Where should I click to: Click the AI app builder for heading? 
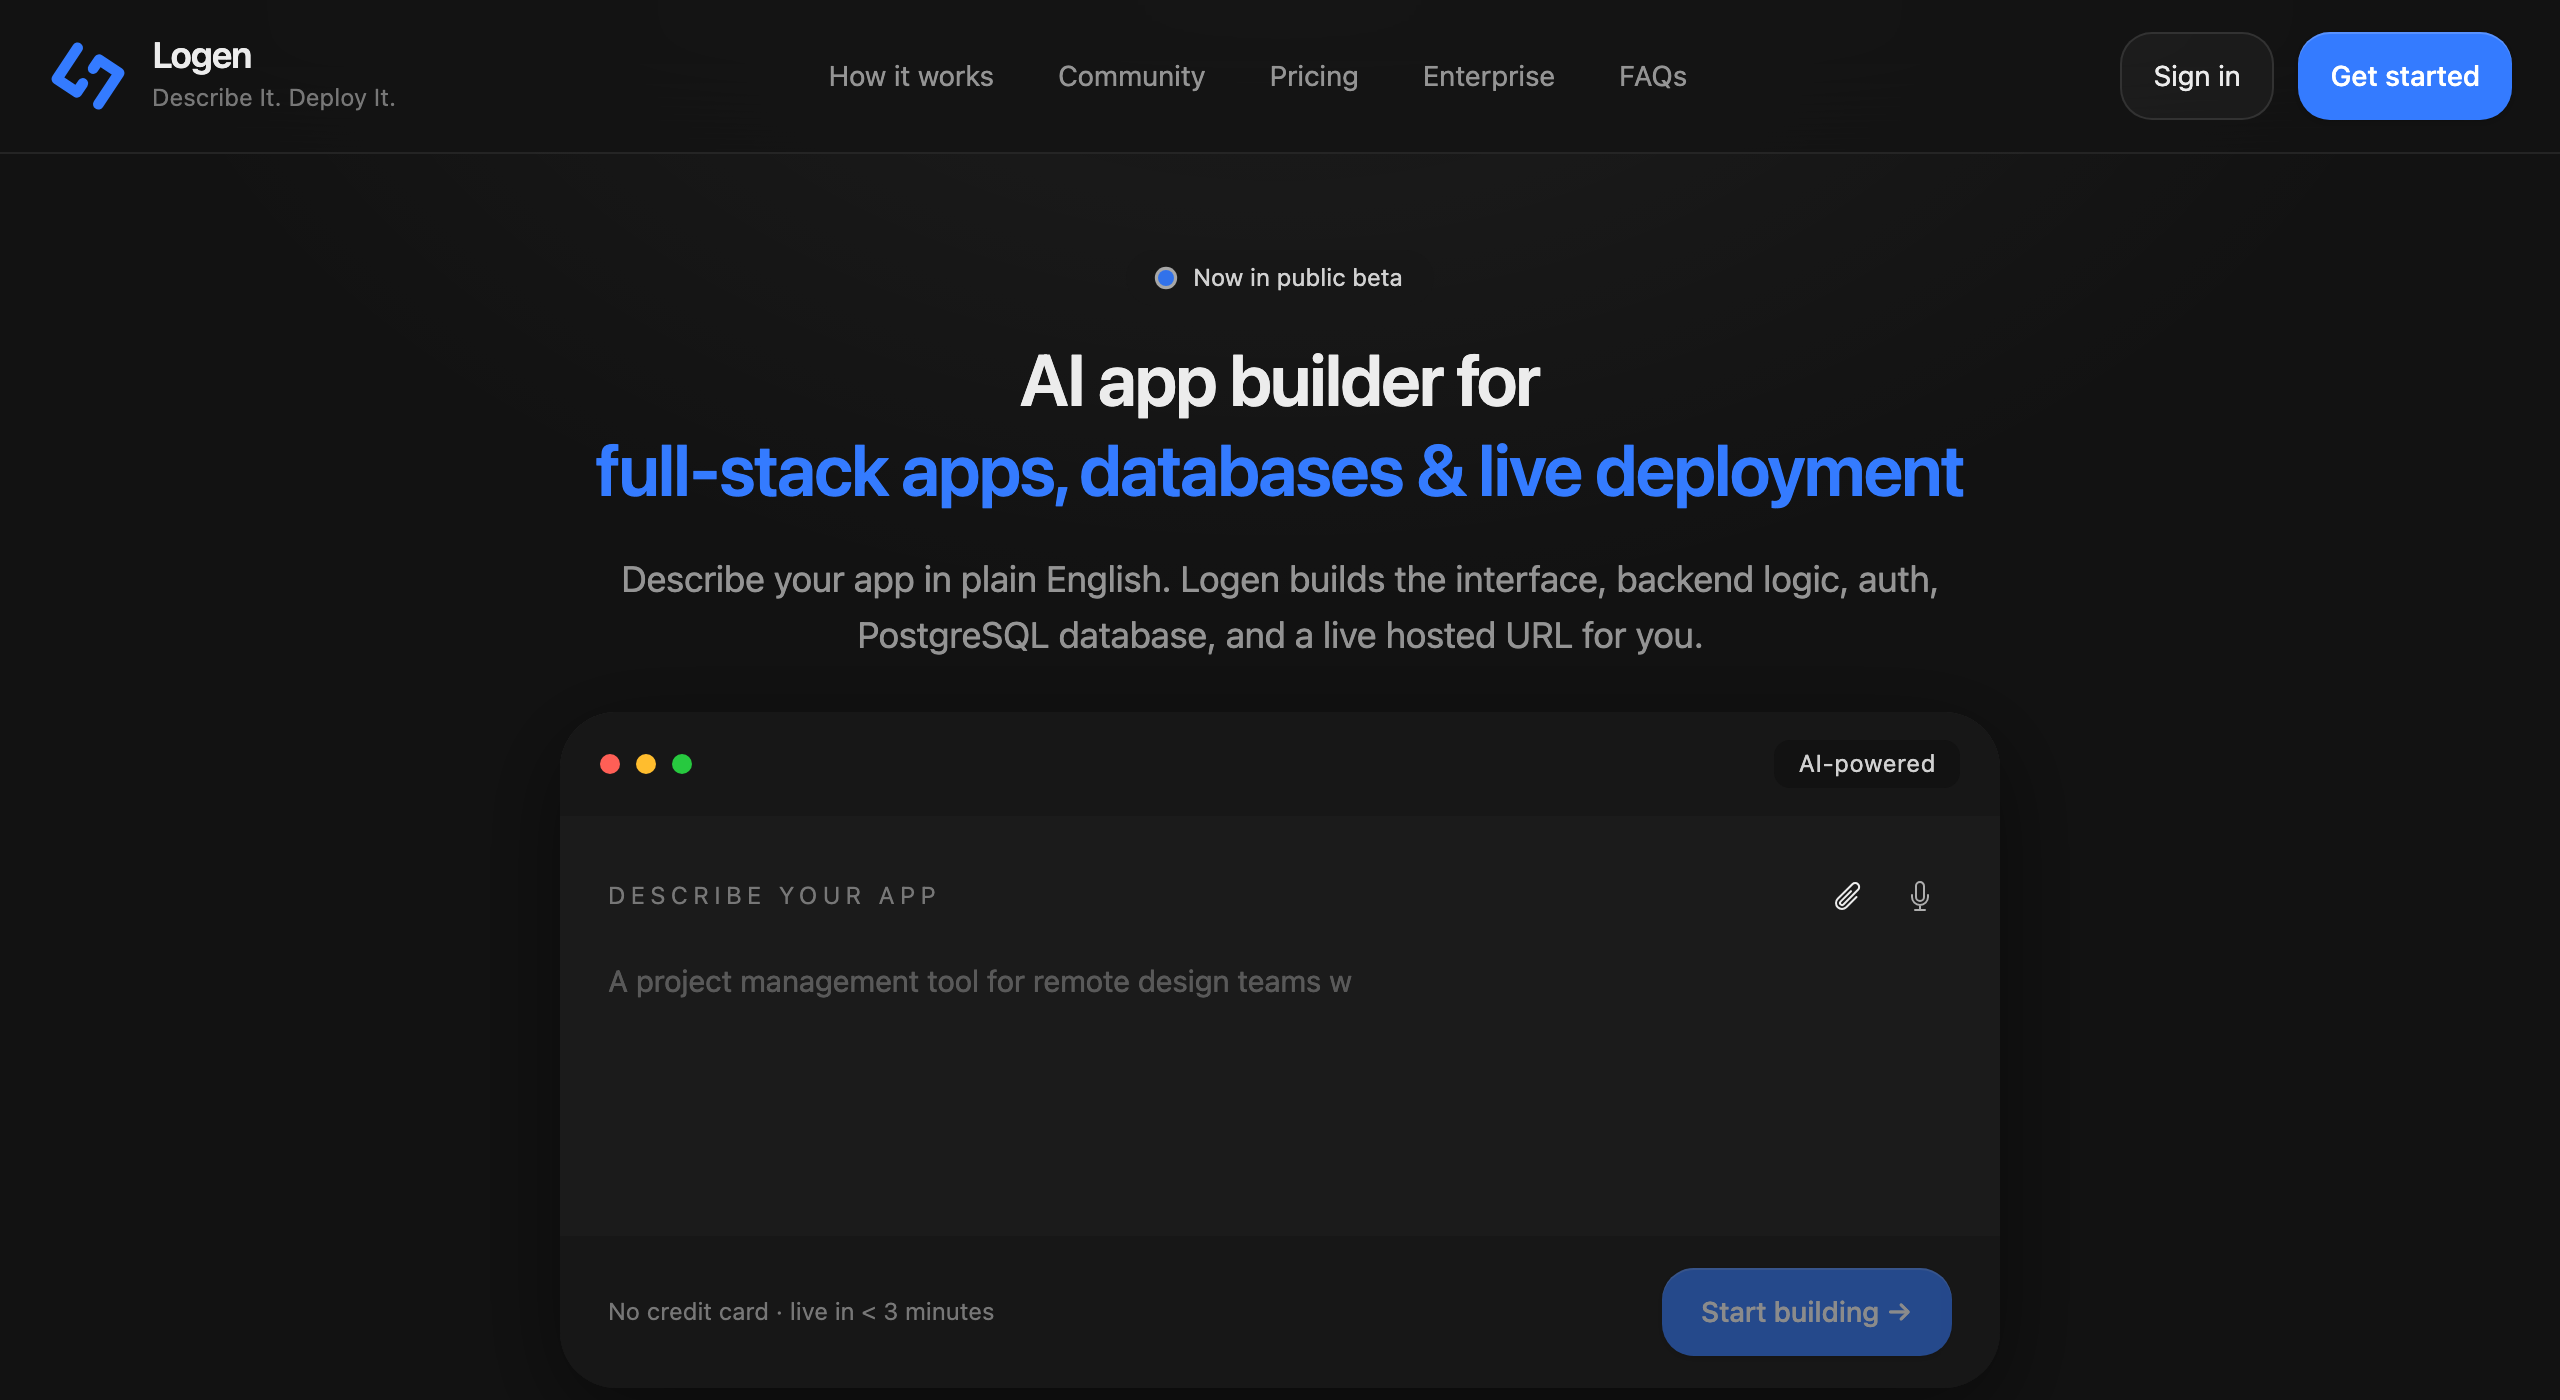point(1279,382)
